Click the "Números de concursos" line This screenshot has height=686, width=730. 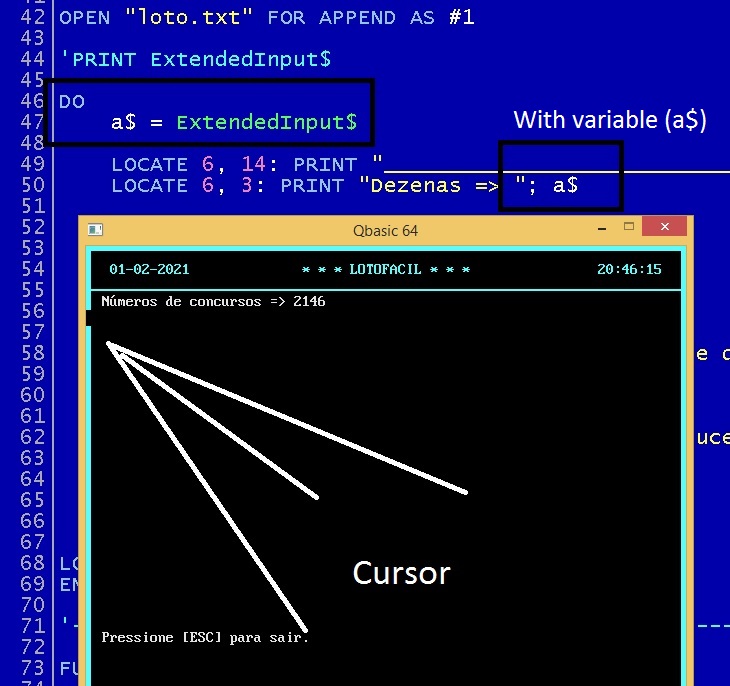(x=213, y=301)
